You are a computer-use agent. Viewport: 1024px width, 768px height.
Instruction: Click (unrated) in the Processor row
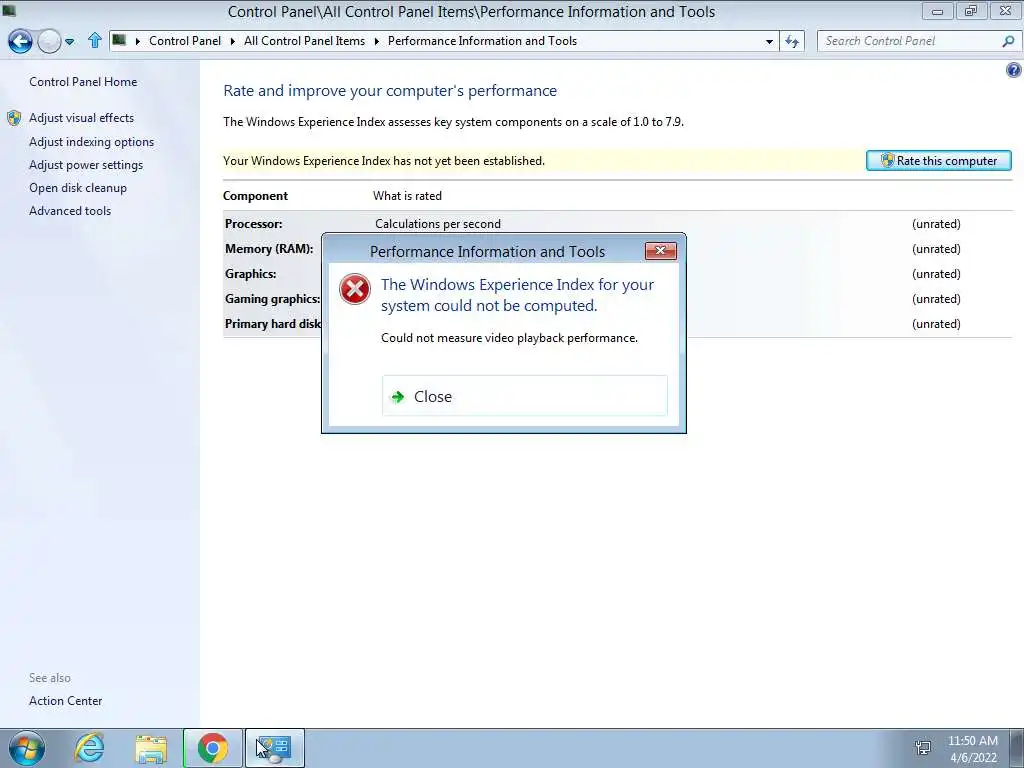pos(936,223)
